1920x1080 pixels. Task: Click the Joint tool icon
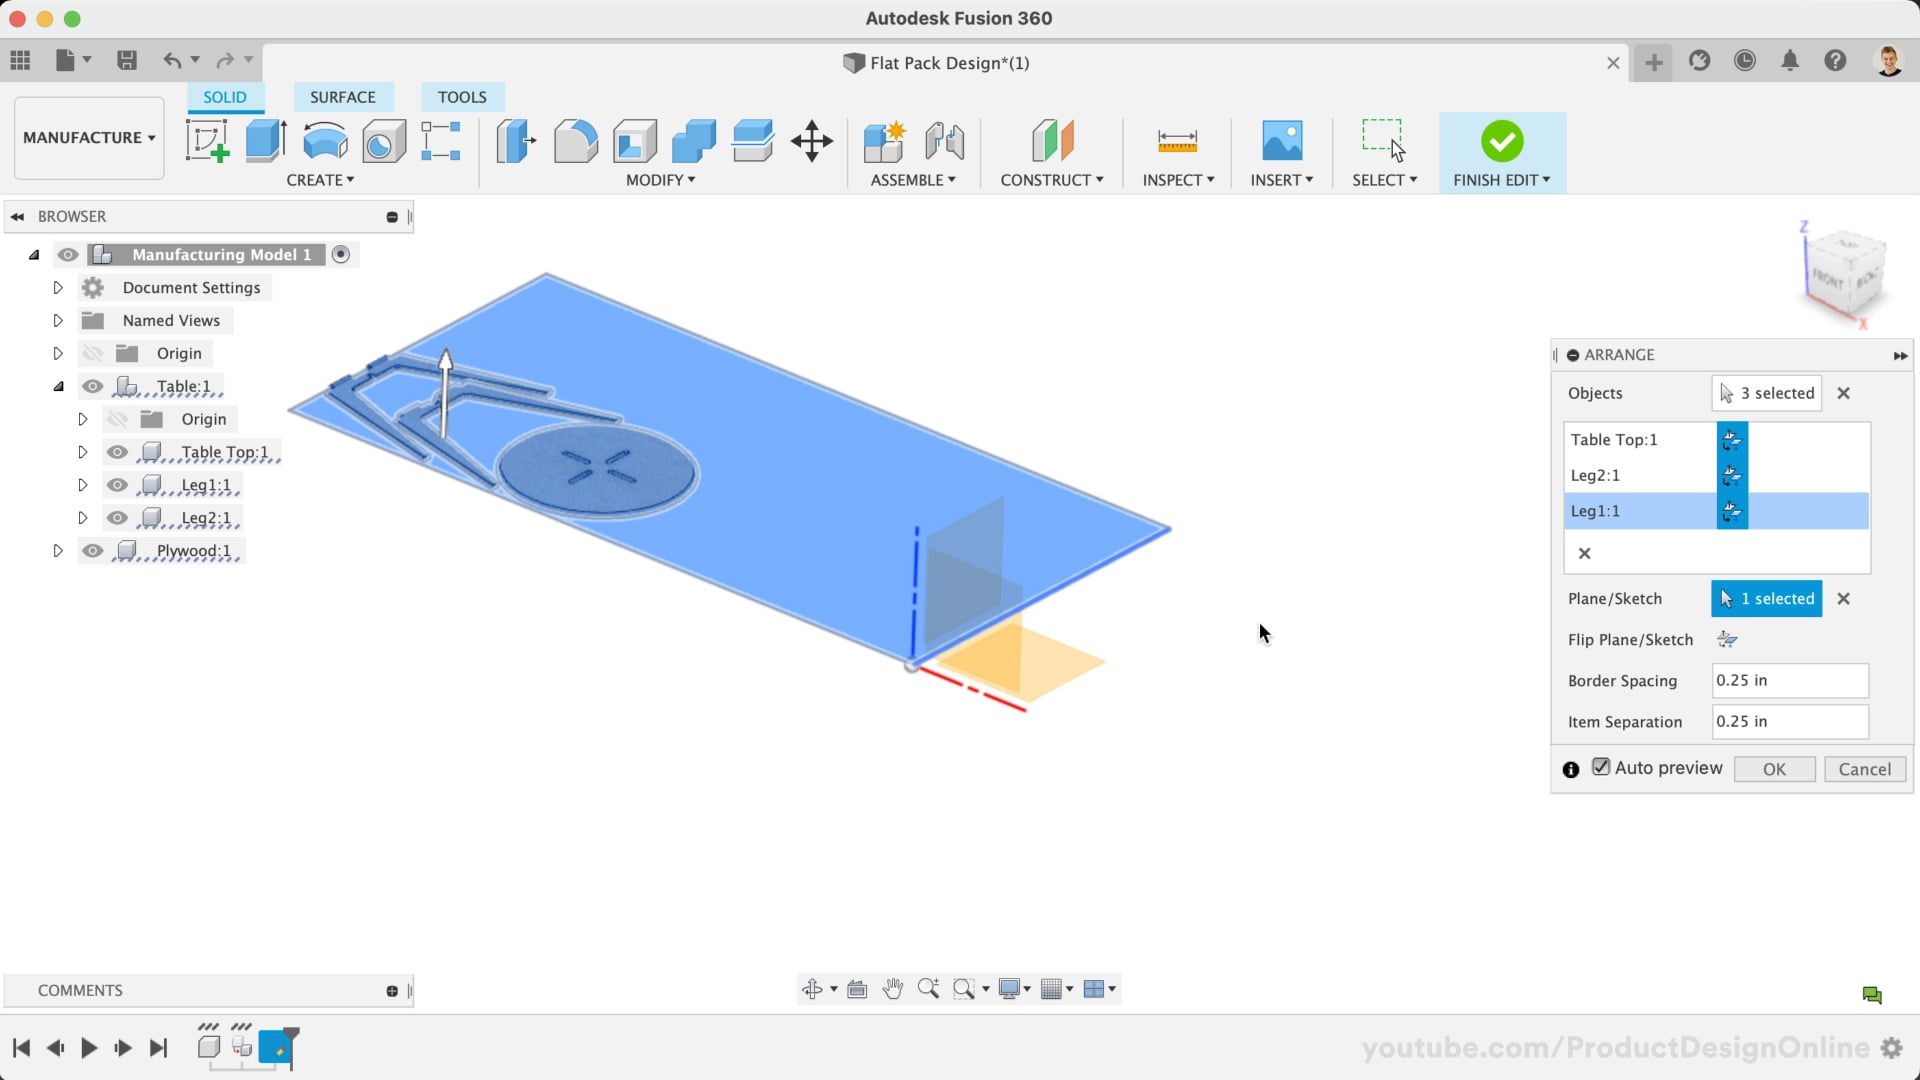tap(944, 141)
